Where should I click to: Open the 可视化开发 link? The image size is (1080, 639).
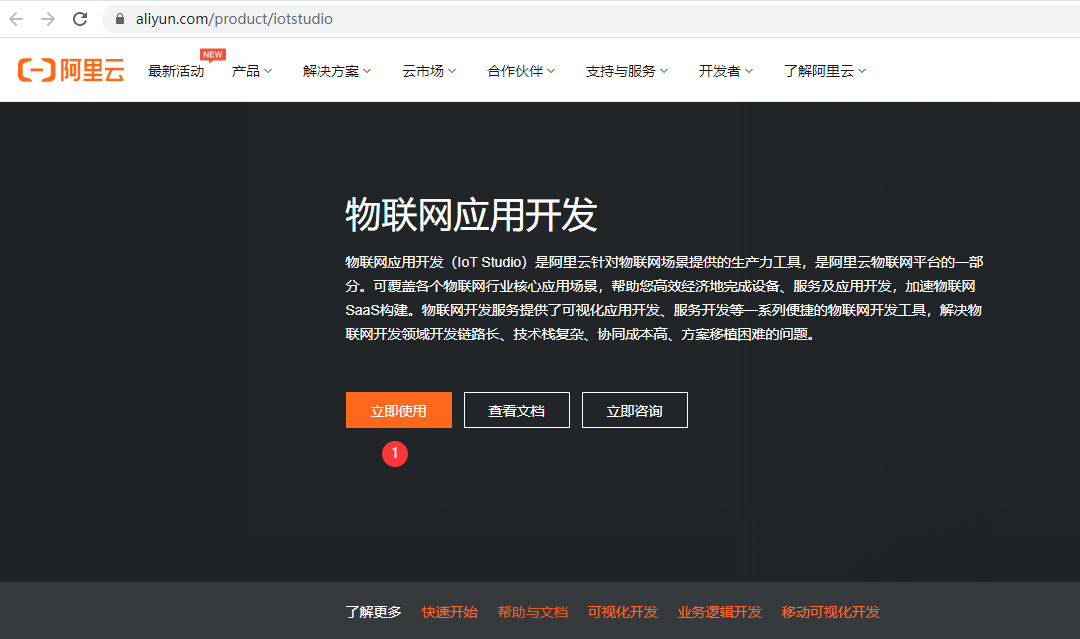623,612
